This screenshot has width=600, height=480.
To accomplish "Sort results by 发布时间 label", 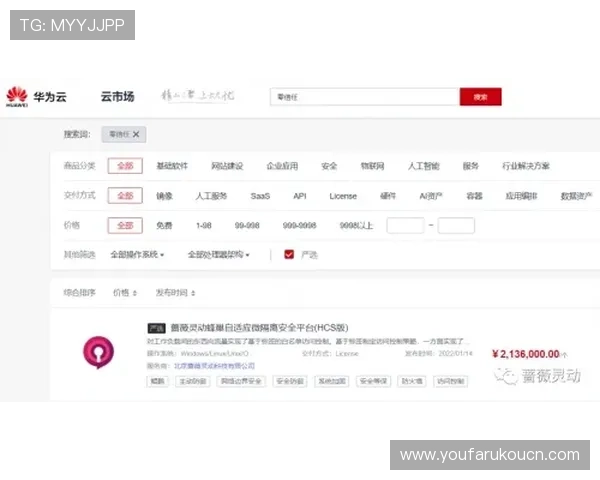I will tap(171, 293).
